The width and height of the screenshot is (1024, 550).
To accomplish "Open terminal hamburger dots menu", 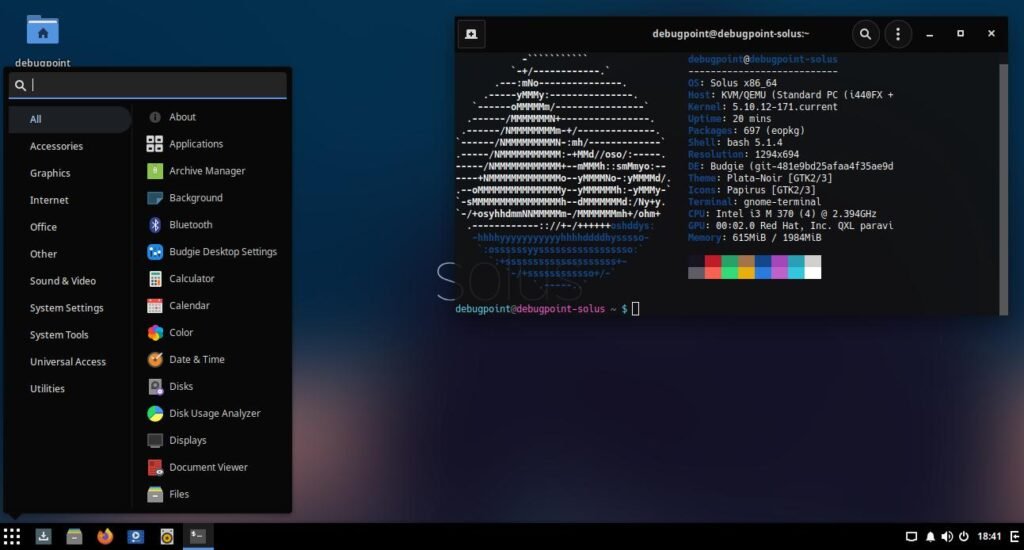I will click(x=898, y=34).
